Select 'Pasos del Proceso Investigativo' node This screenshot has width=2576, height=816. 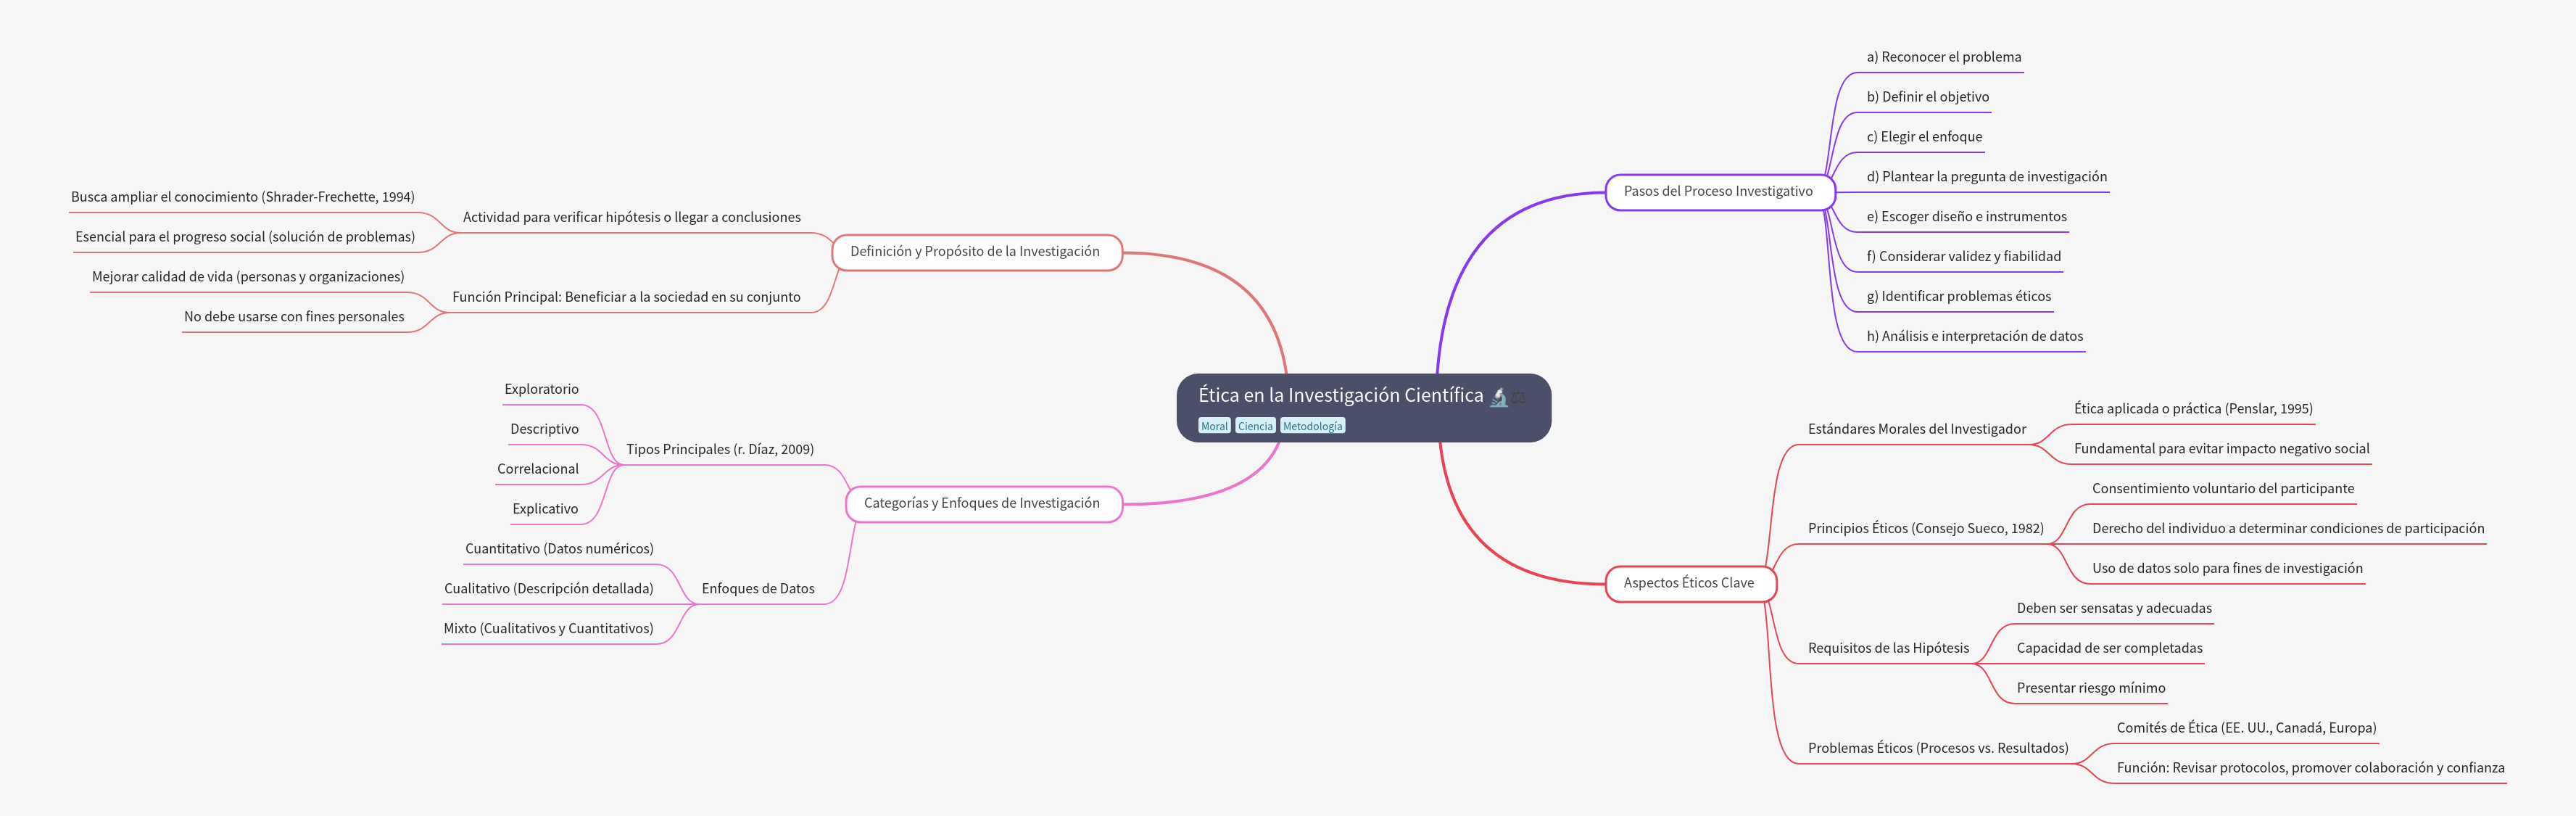(x=1718, y=192)
